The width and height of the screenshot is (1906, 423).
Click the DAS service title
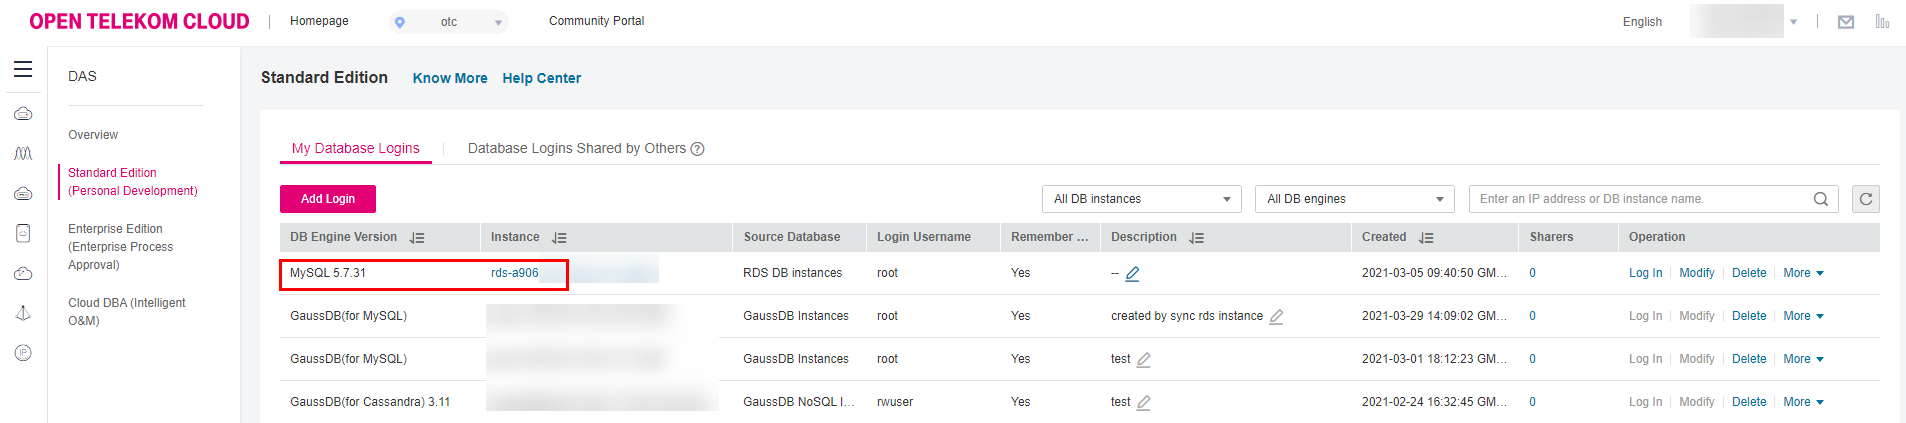click(x=82, y=76)
